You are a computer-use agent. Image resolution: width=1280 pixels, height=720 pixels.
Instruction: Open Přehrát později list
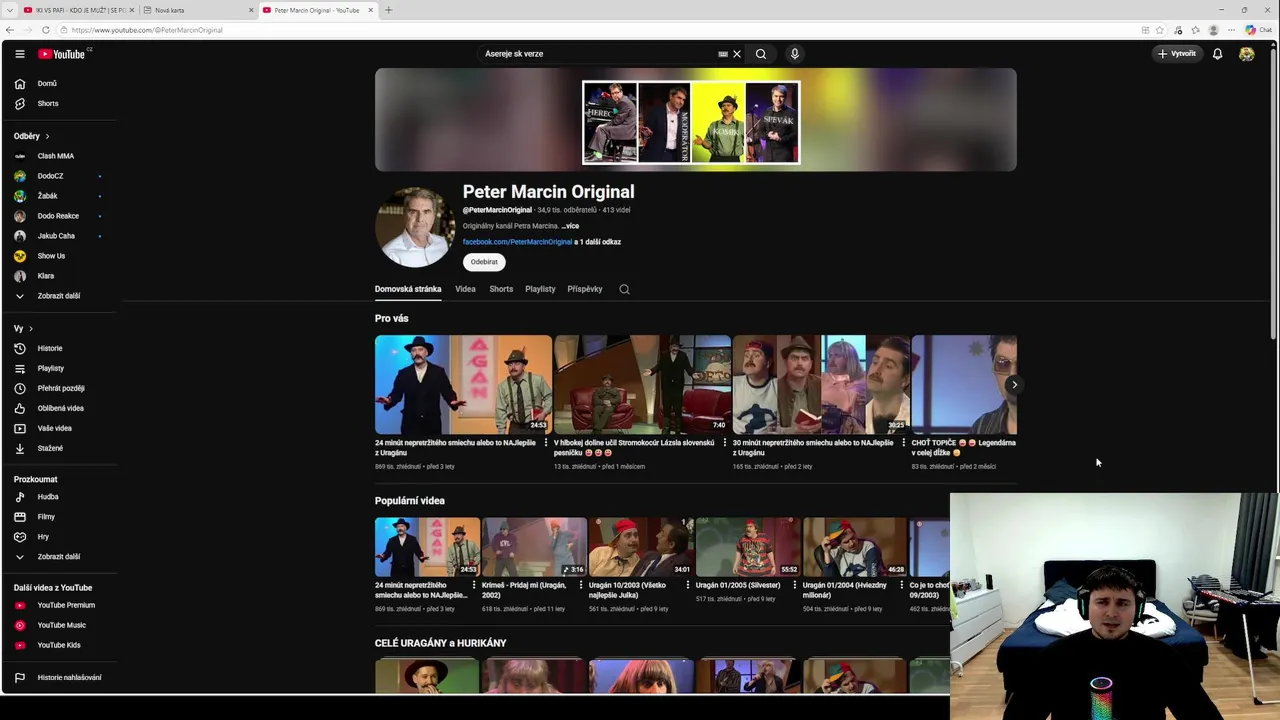coord(60,388)
